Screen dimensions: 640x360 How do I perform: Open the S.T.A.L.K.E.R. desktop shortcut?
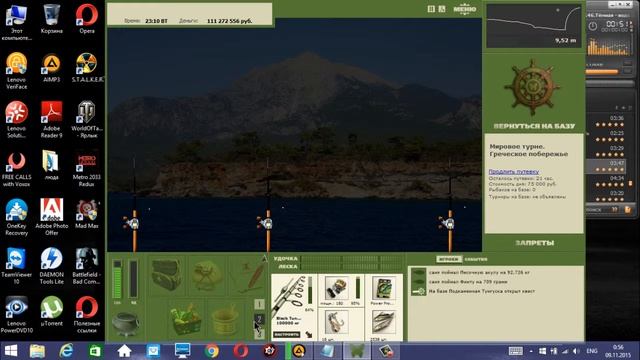click(x=87, y=68)
